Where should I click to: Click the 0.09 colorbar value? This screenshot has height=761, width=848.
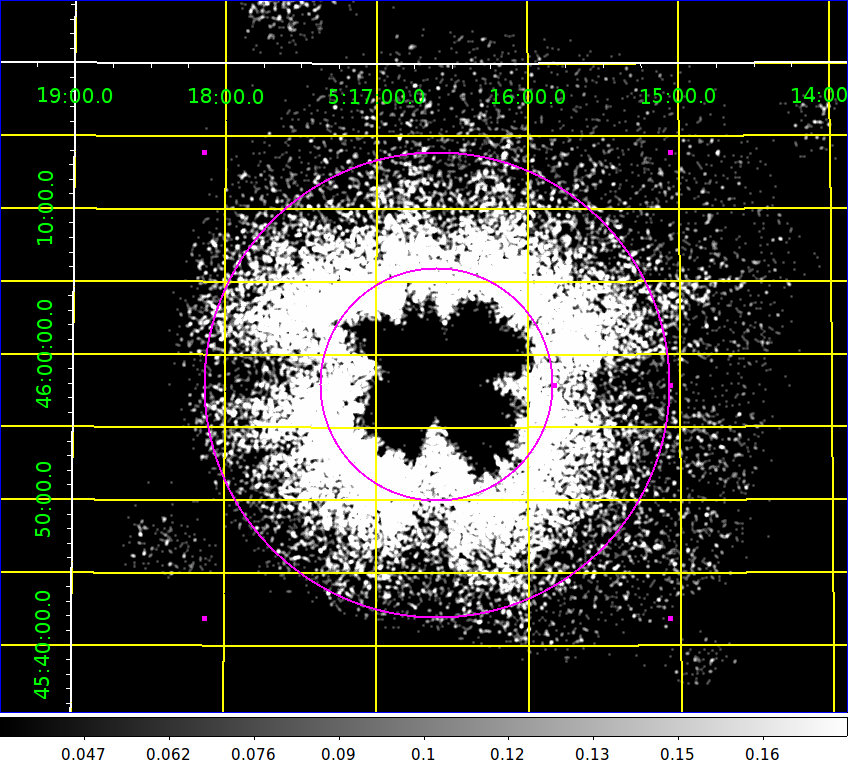[338, 753]
